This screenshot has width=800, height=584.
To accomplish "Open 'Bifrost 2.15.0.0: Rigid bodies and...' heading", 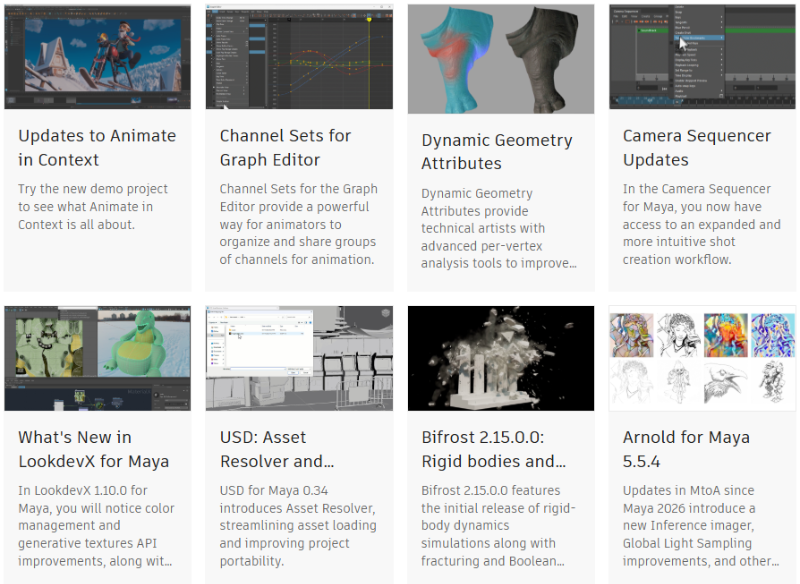I will click(493, 449).
